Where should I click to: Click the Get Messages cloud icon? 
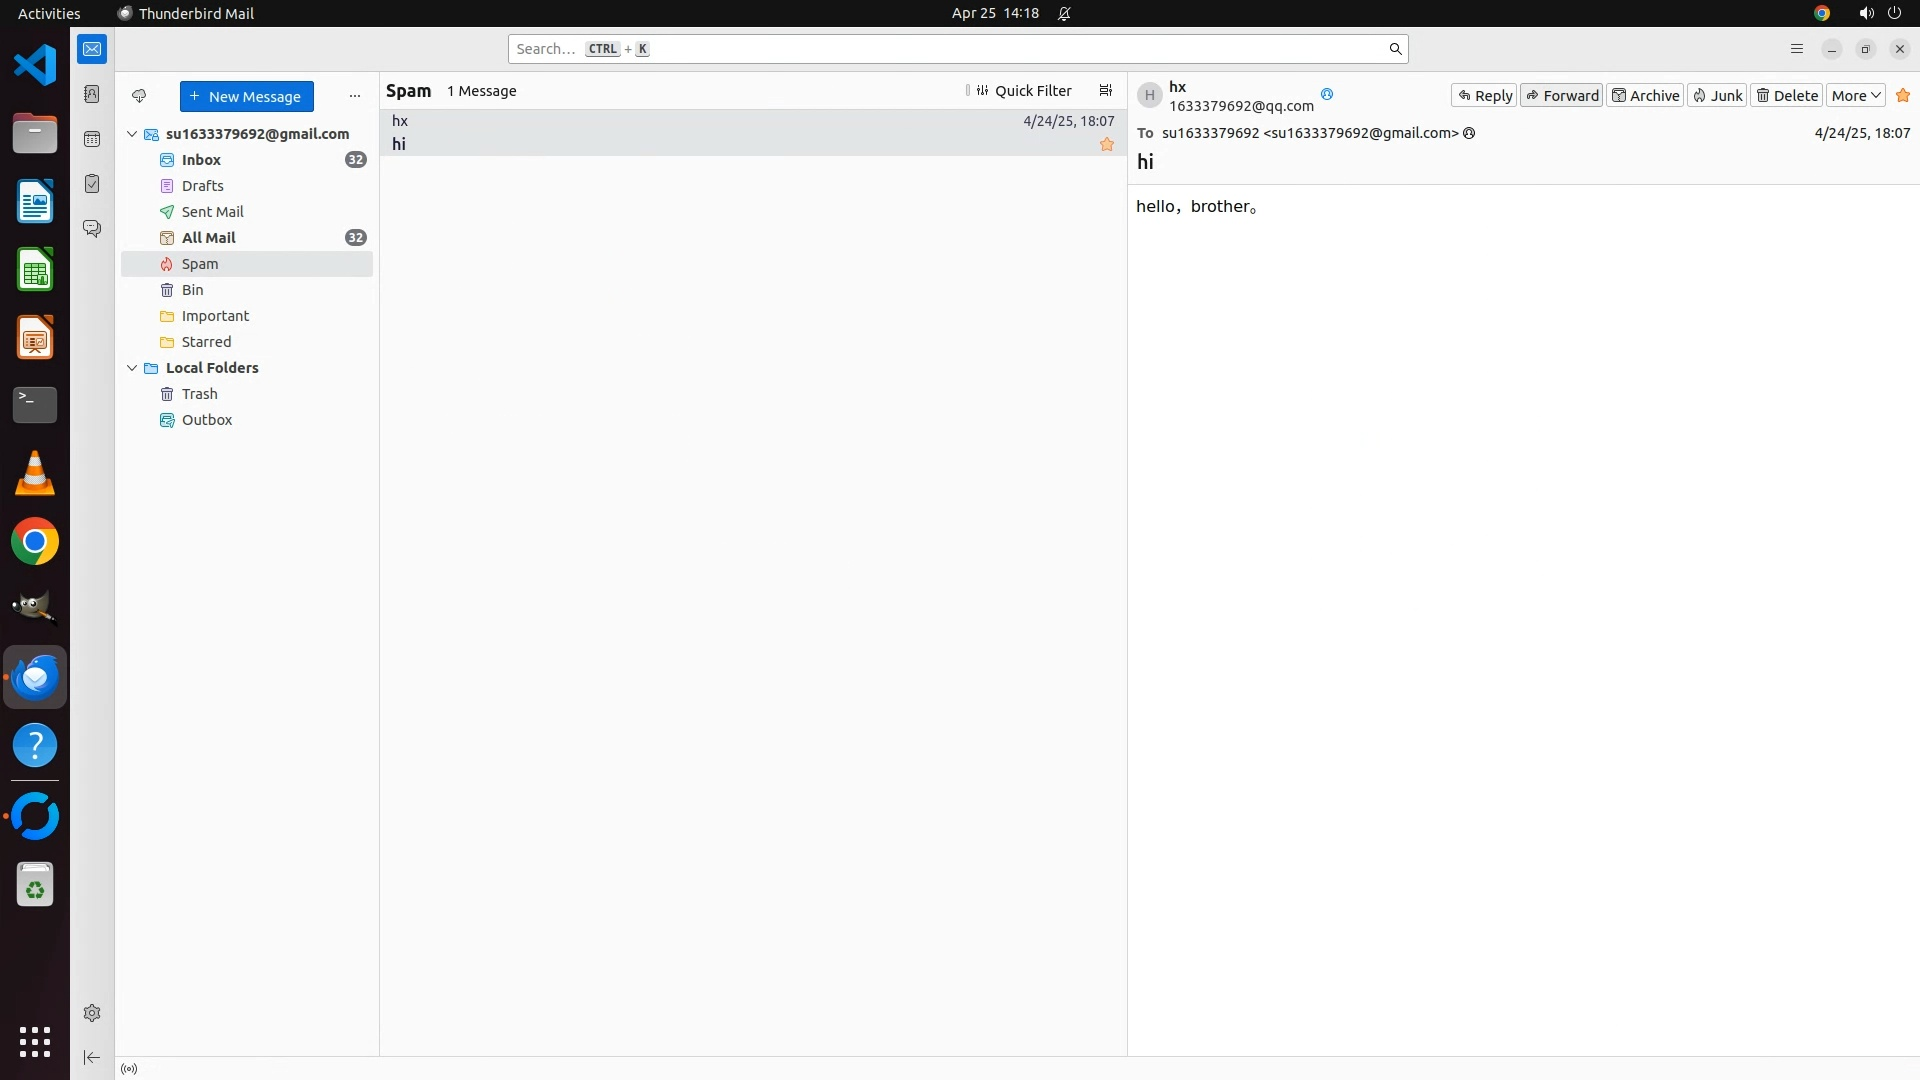click(139, 96)
